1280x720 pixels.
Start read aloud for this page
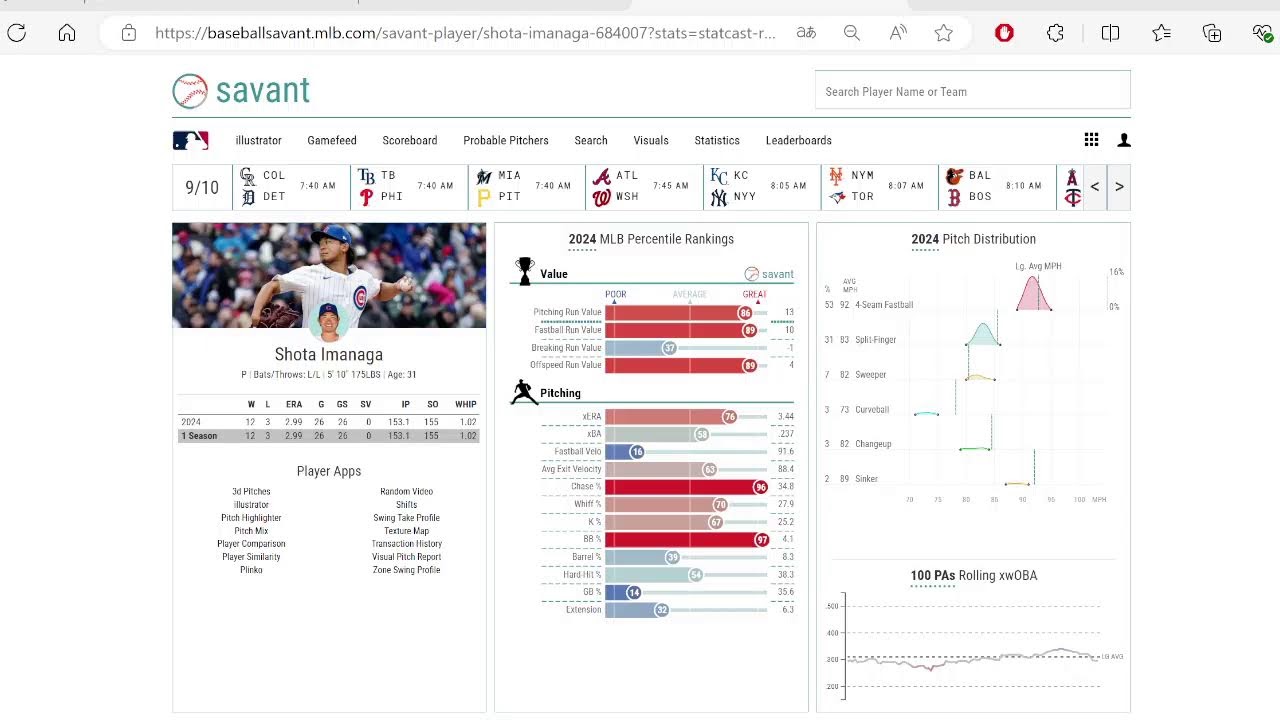(898, 33)
